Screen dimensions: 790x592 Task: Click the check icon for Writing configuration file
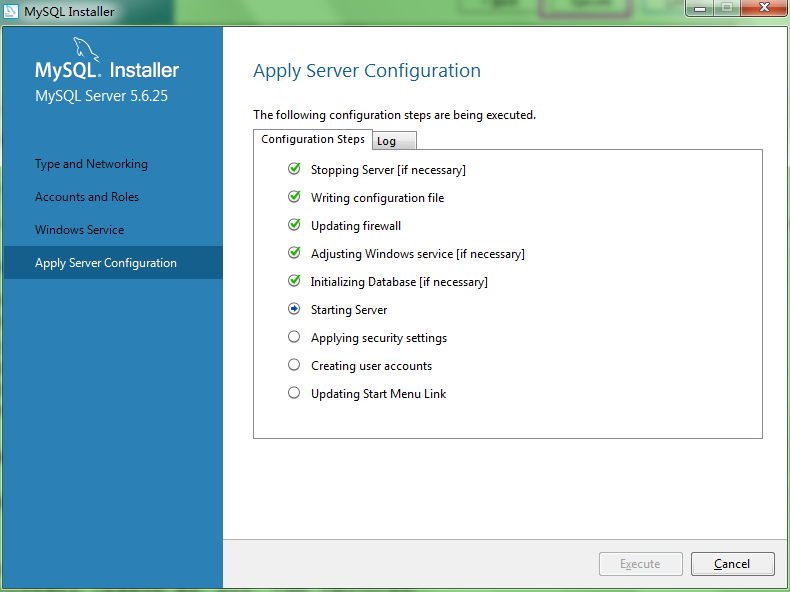pyautogui.click(x=294, y=196)
